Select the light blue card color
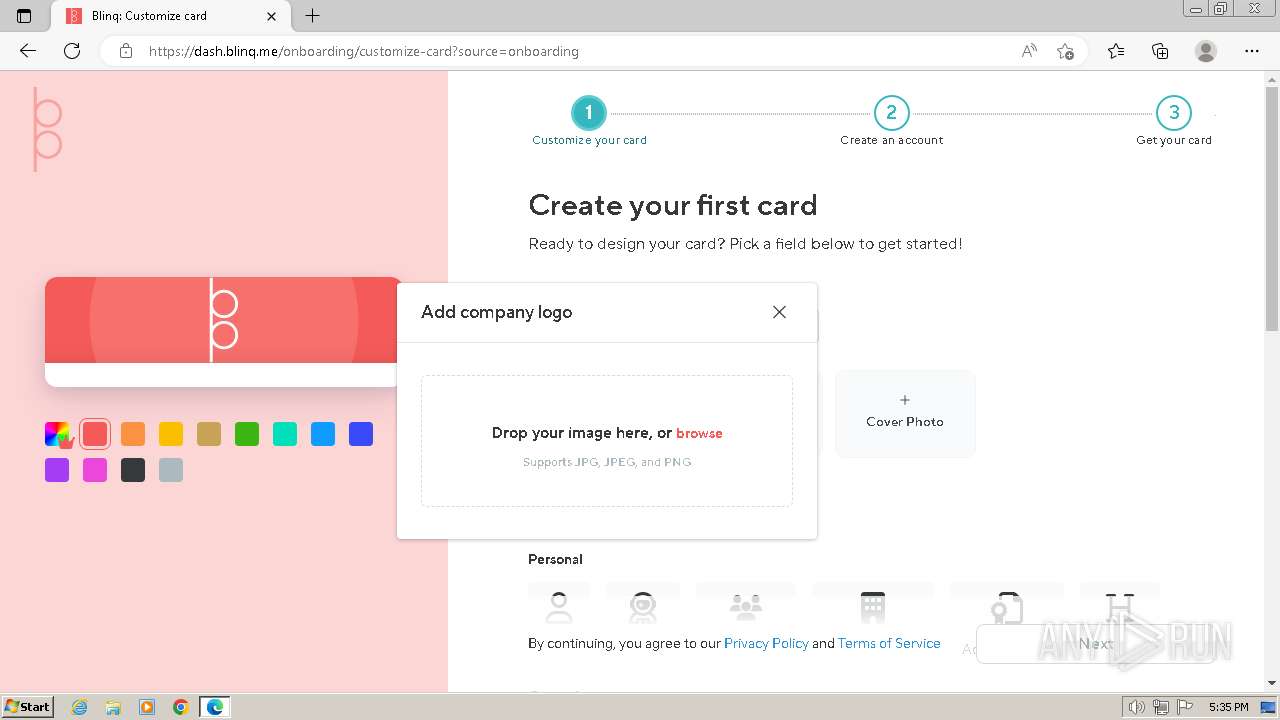Image resolution: width=1280 pixels, height=720 pixels. point(323,434)
